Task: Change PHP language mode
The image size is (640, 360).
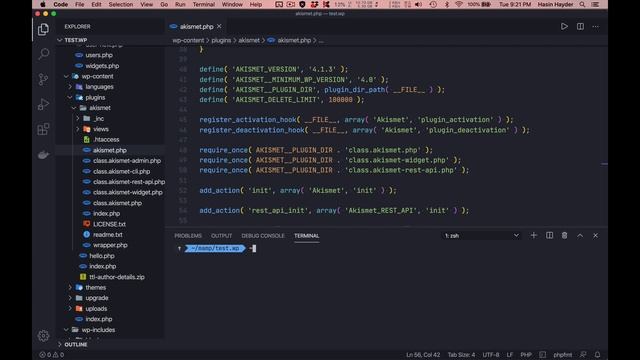Action: [526, 355]
